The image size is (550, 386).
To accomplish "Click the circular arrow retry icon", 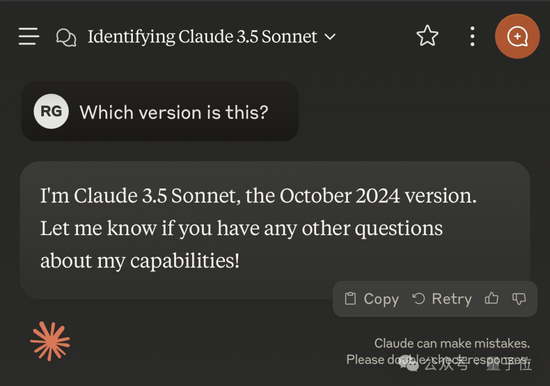I will click(x=418, y=299).
